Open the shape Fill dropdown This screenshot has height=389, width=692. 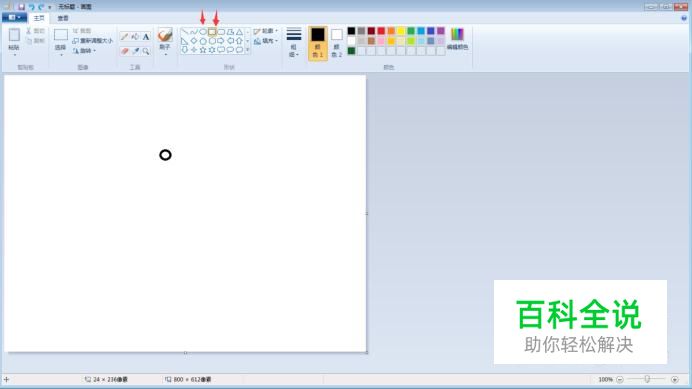(266, 41)
